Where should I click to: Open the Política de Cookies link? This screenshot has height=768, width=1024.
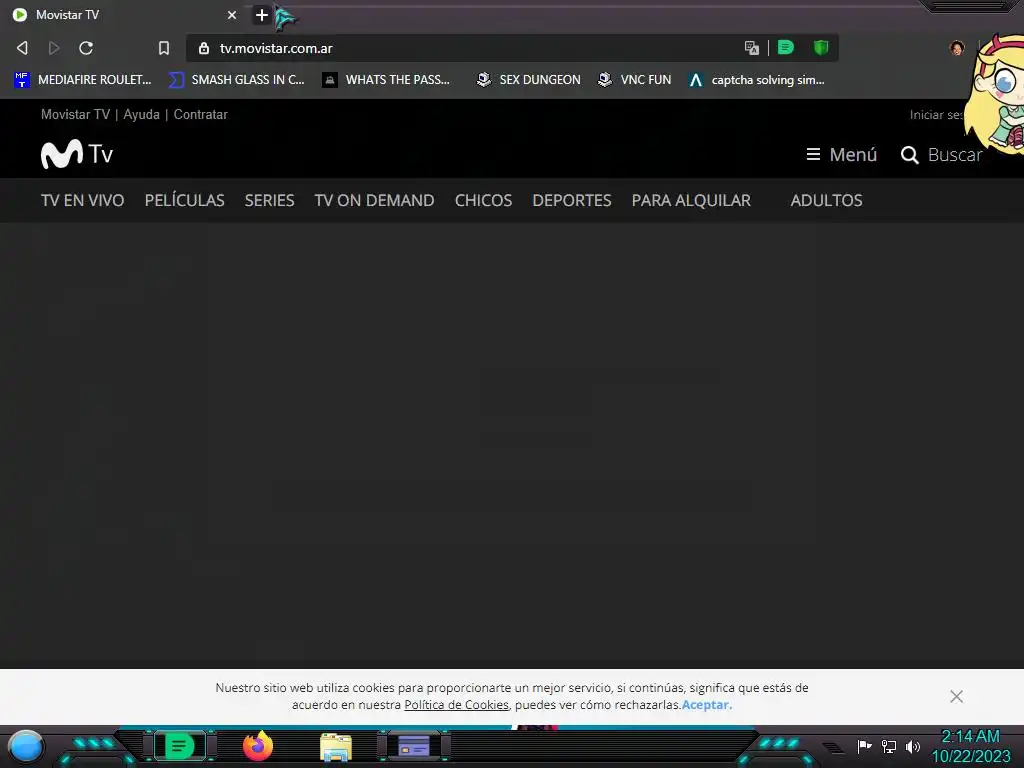[x=456, y=705]
